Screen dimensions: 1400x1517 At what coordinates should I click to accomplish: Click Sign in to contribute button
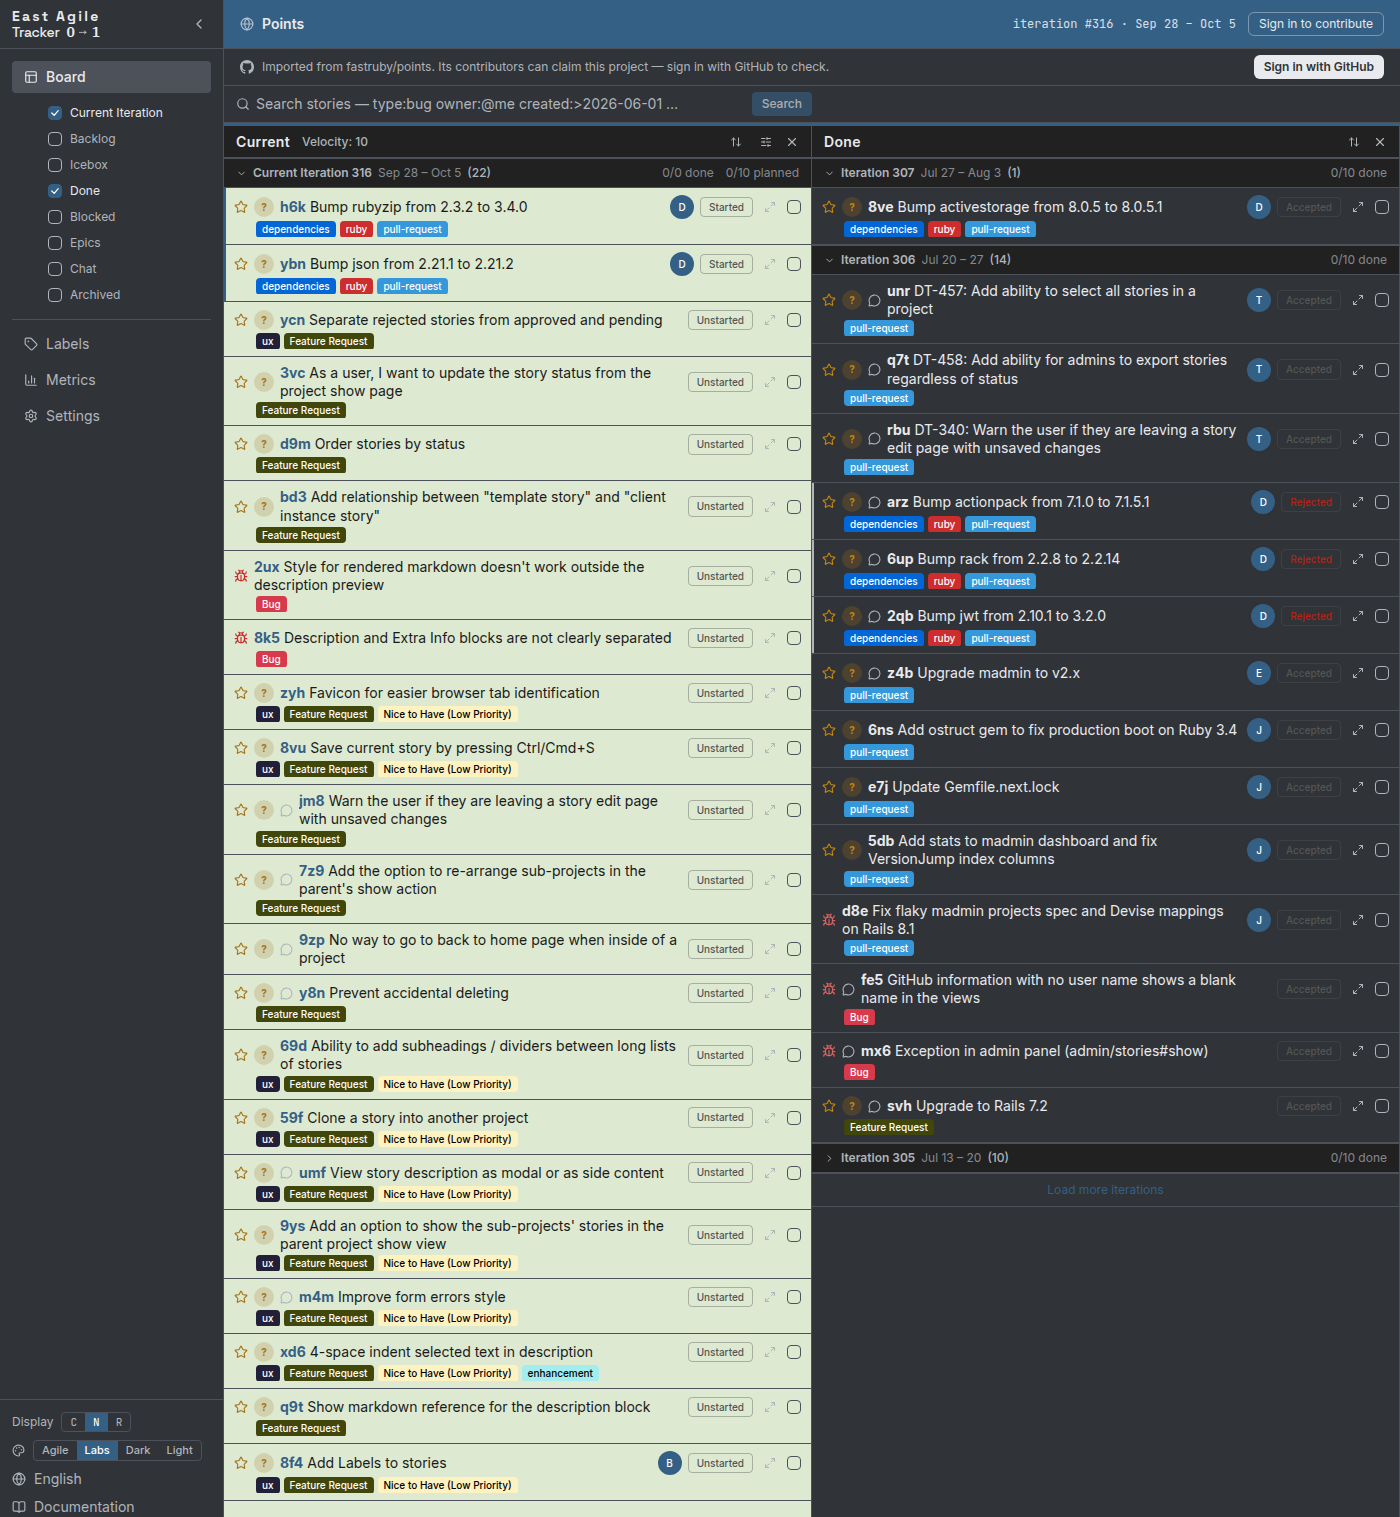(x=1316, y=24)
